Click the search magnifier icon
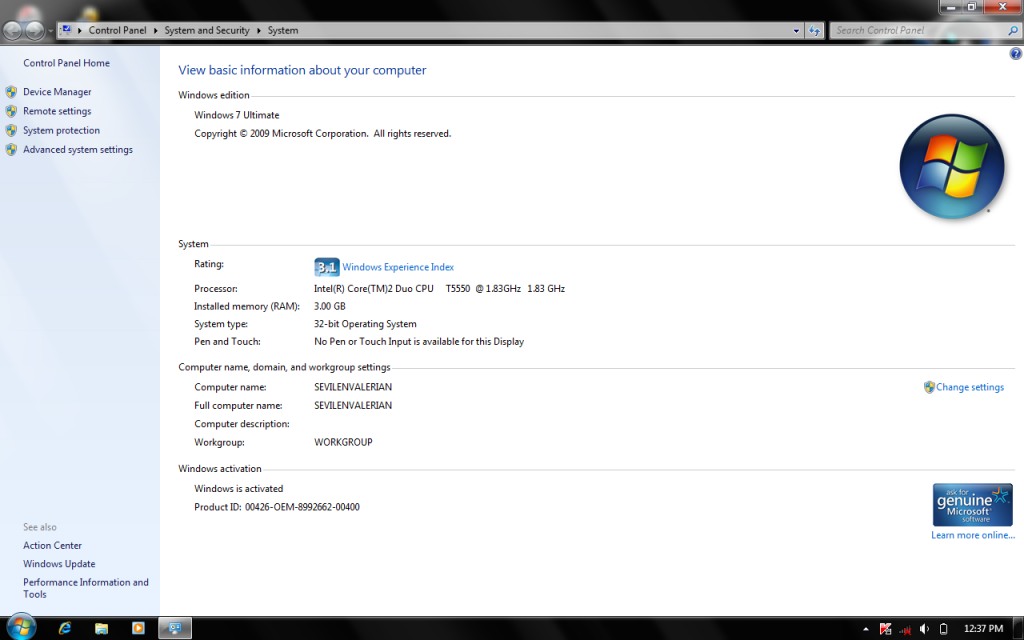1024x640 pixels. [1013, 30]
